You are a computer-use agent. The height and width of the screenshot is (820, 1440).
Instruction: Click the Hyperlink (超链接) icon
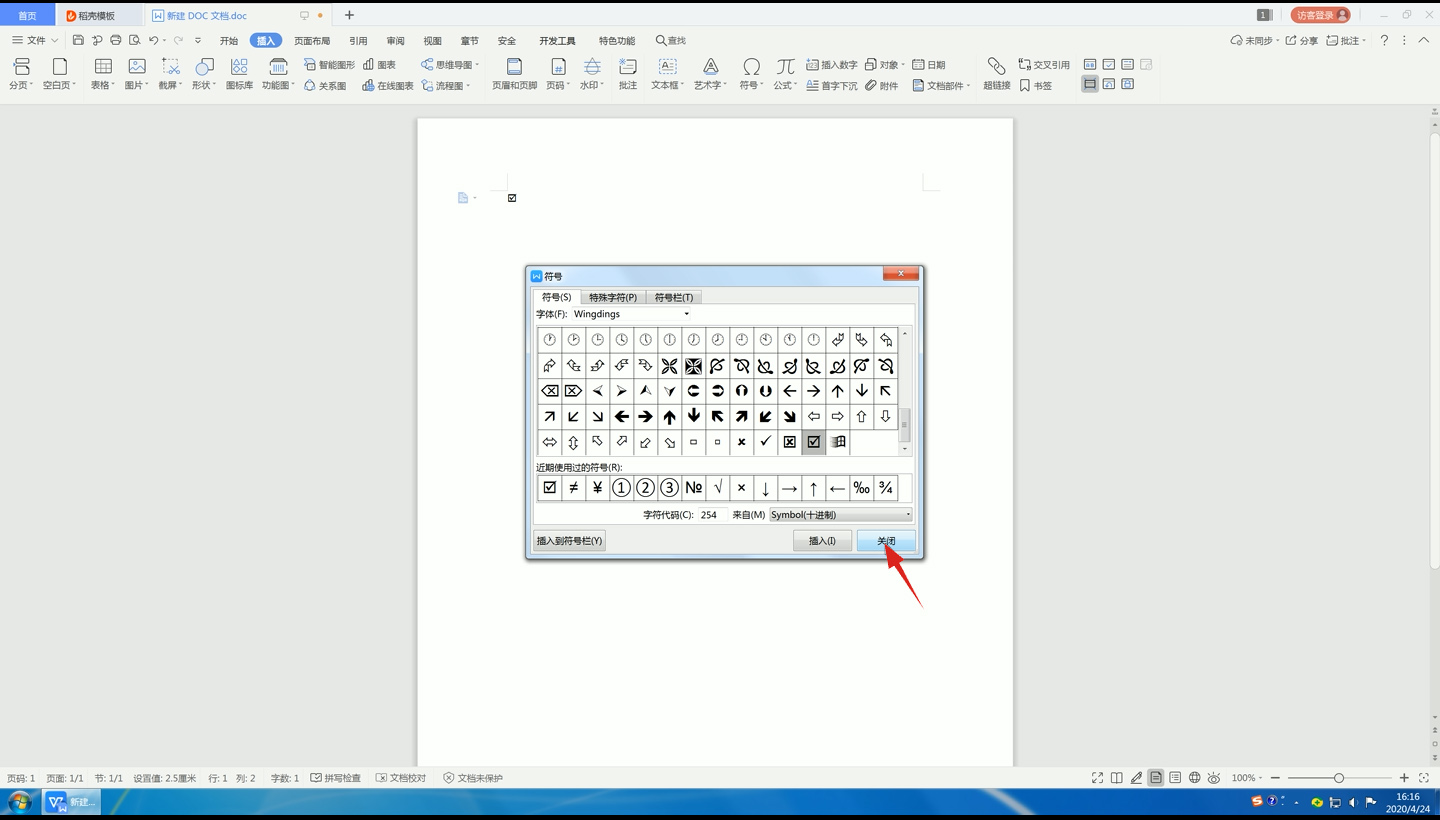point(996,74)
